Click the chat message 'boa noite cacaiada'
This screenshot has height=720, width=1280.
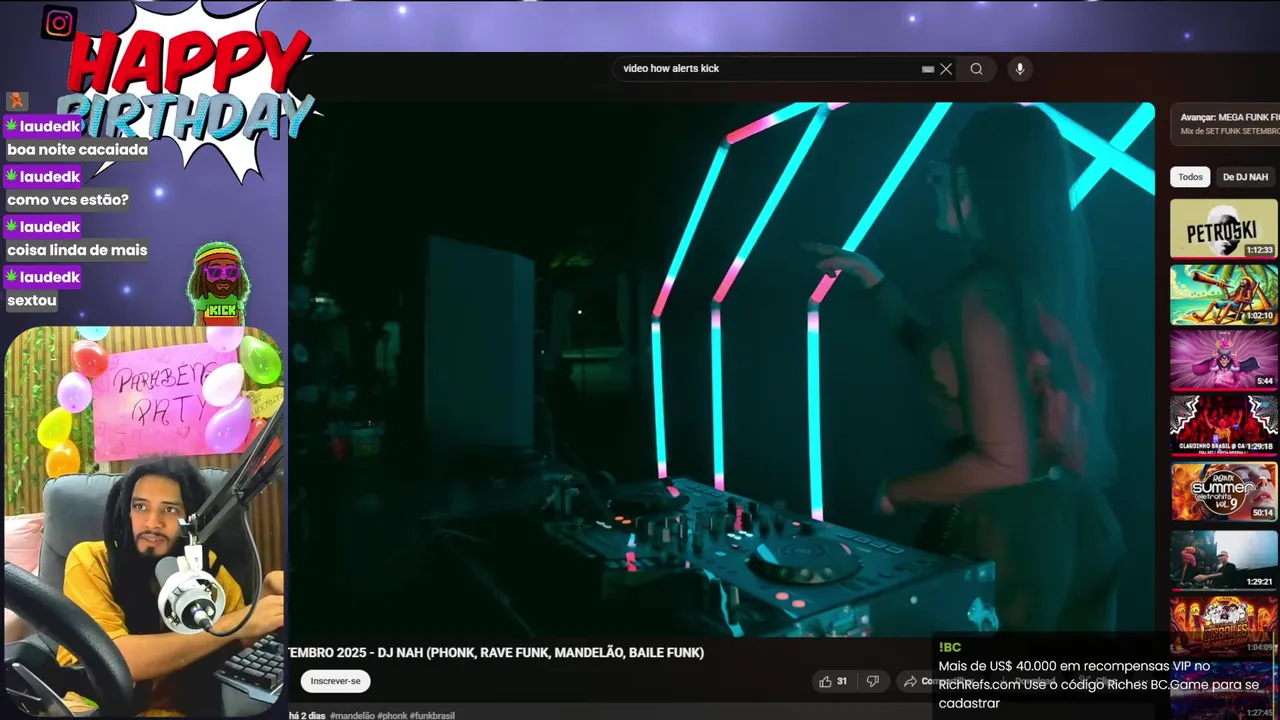pos(77,150)
